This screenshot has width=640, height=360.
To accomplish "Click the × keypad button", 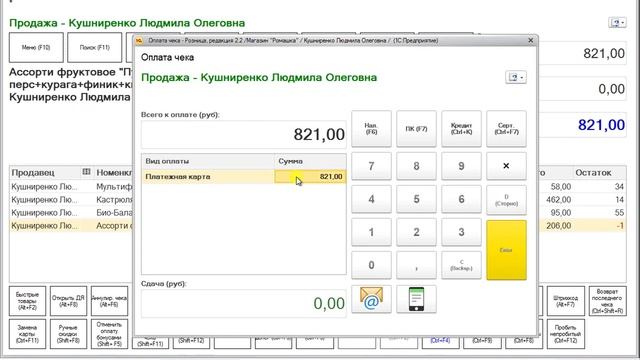I will click(506, 166).
